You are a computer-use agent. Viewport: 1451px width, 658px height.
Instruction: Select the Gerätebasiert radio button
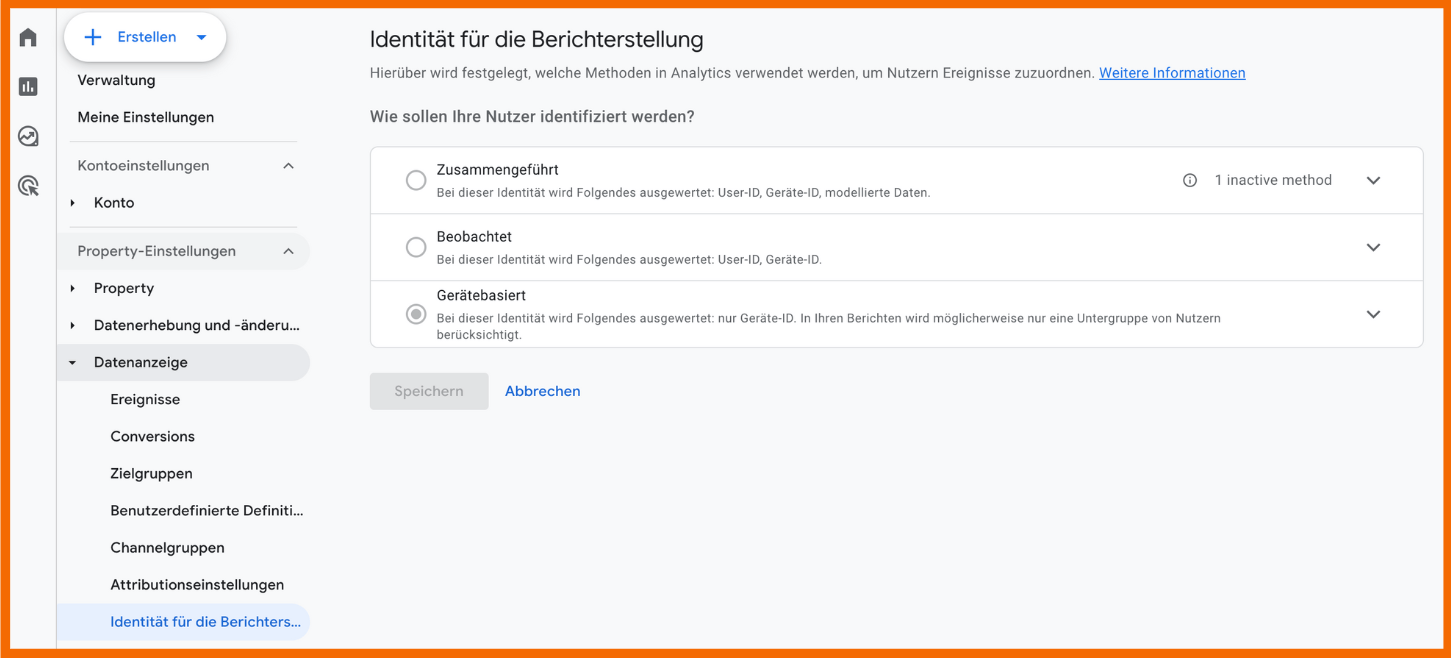click(416, 314)
